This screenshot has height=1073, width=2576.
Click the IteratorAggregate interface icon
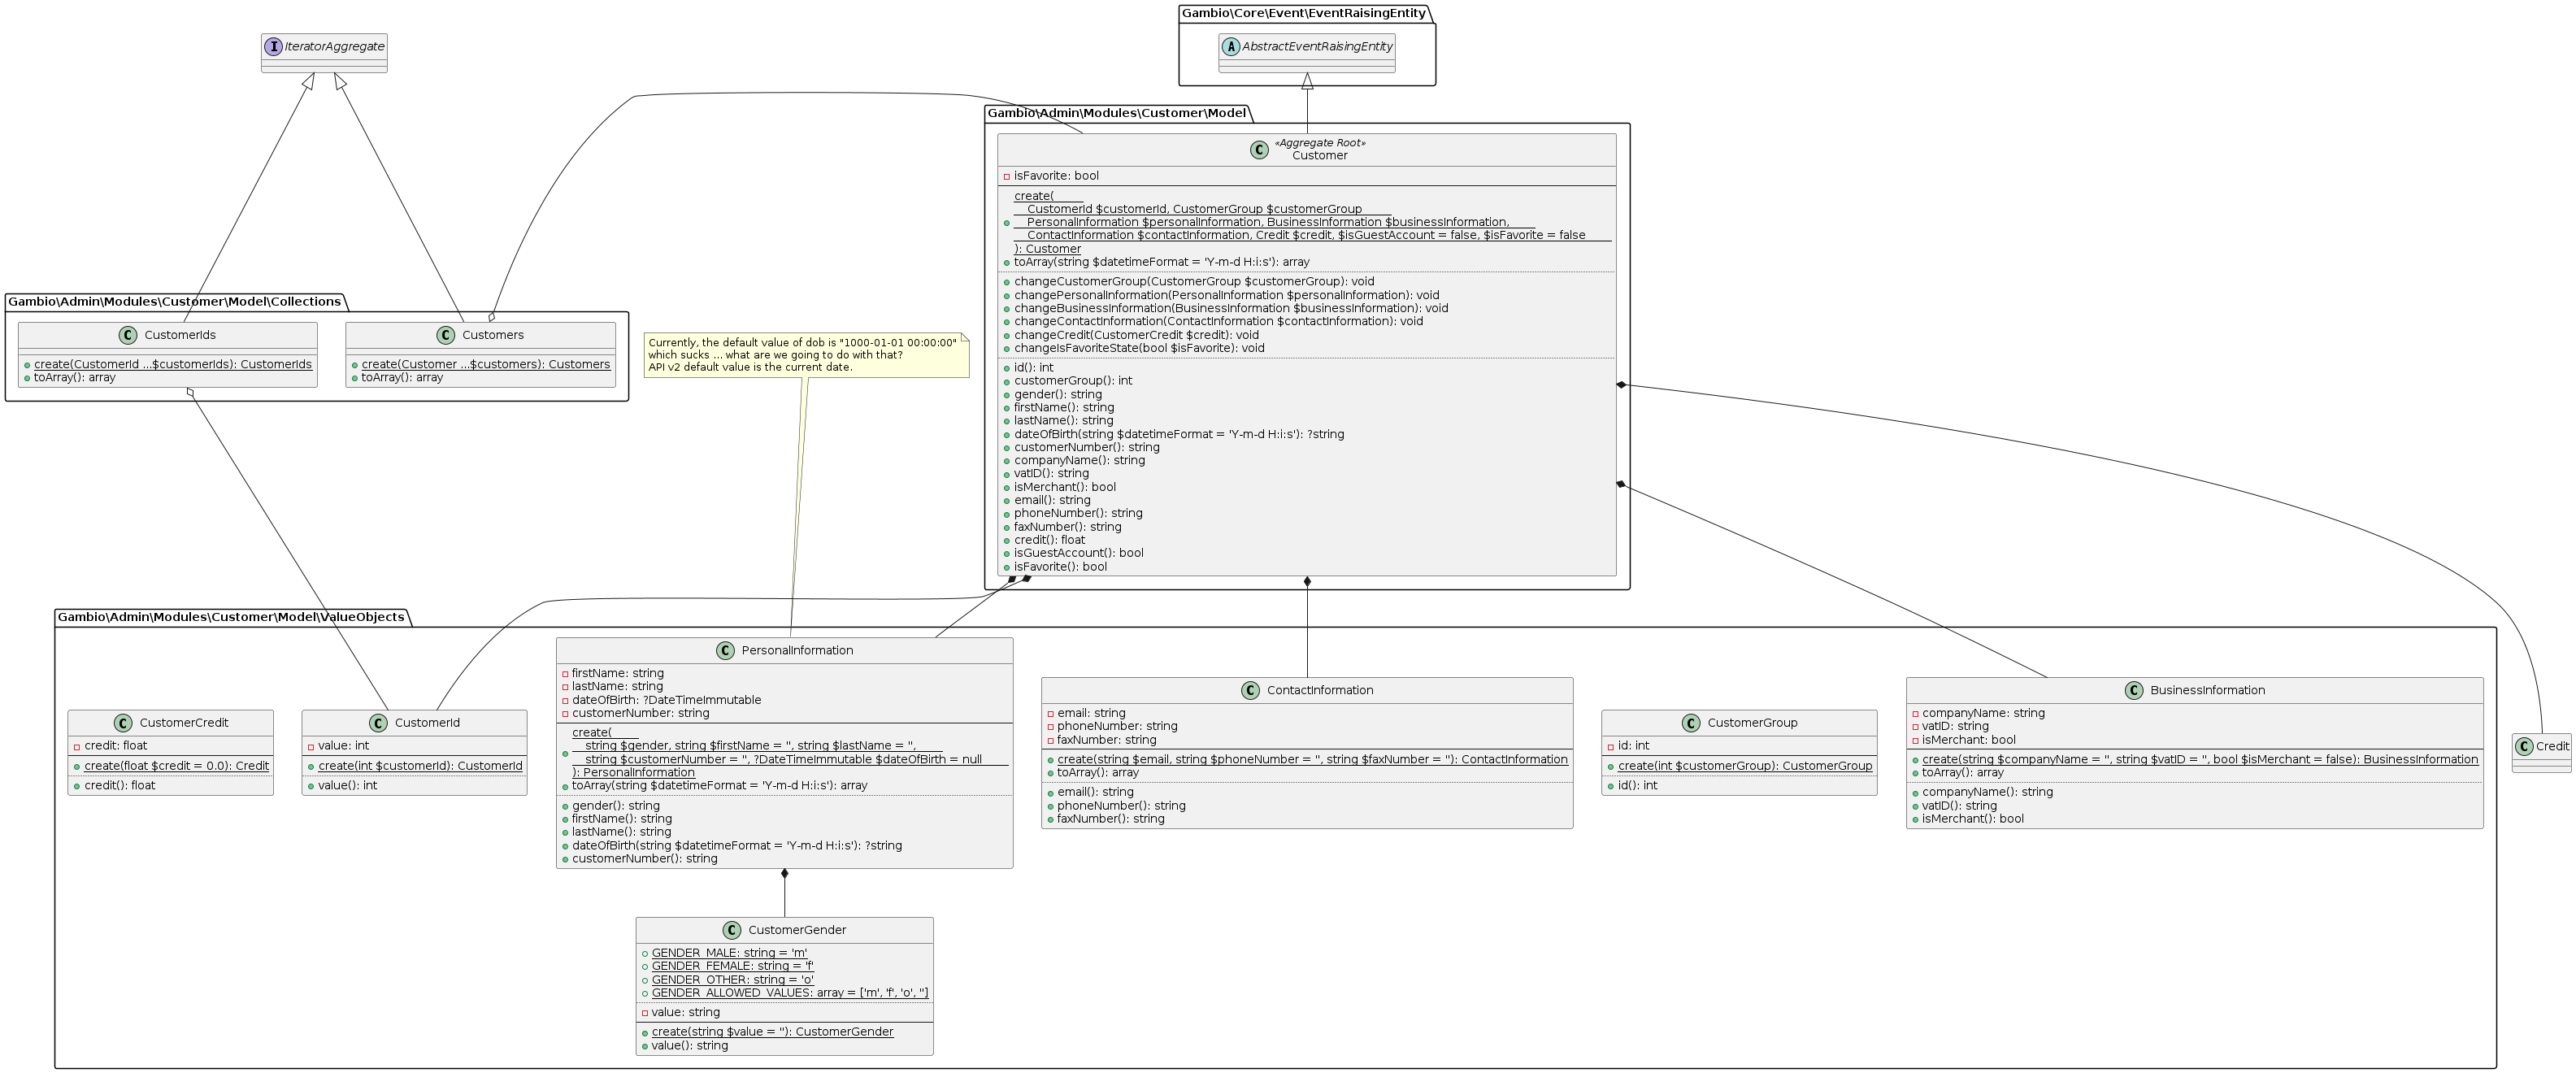click(x=272, y=46)
